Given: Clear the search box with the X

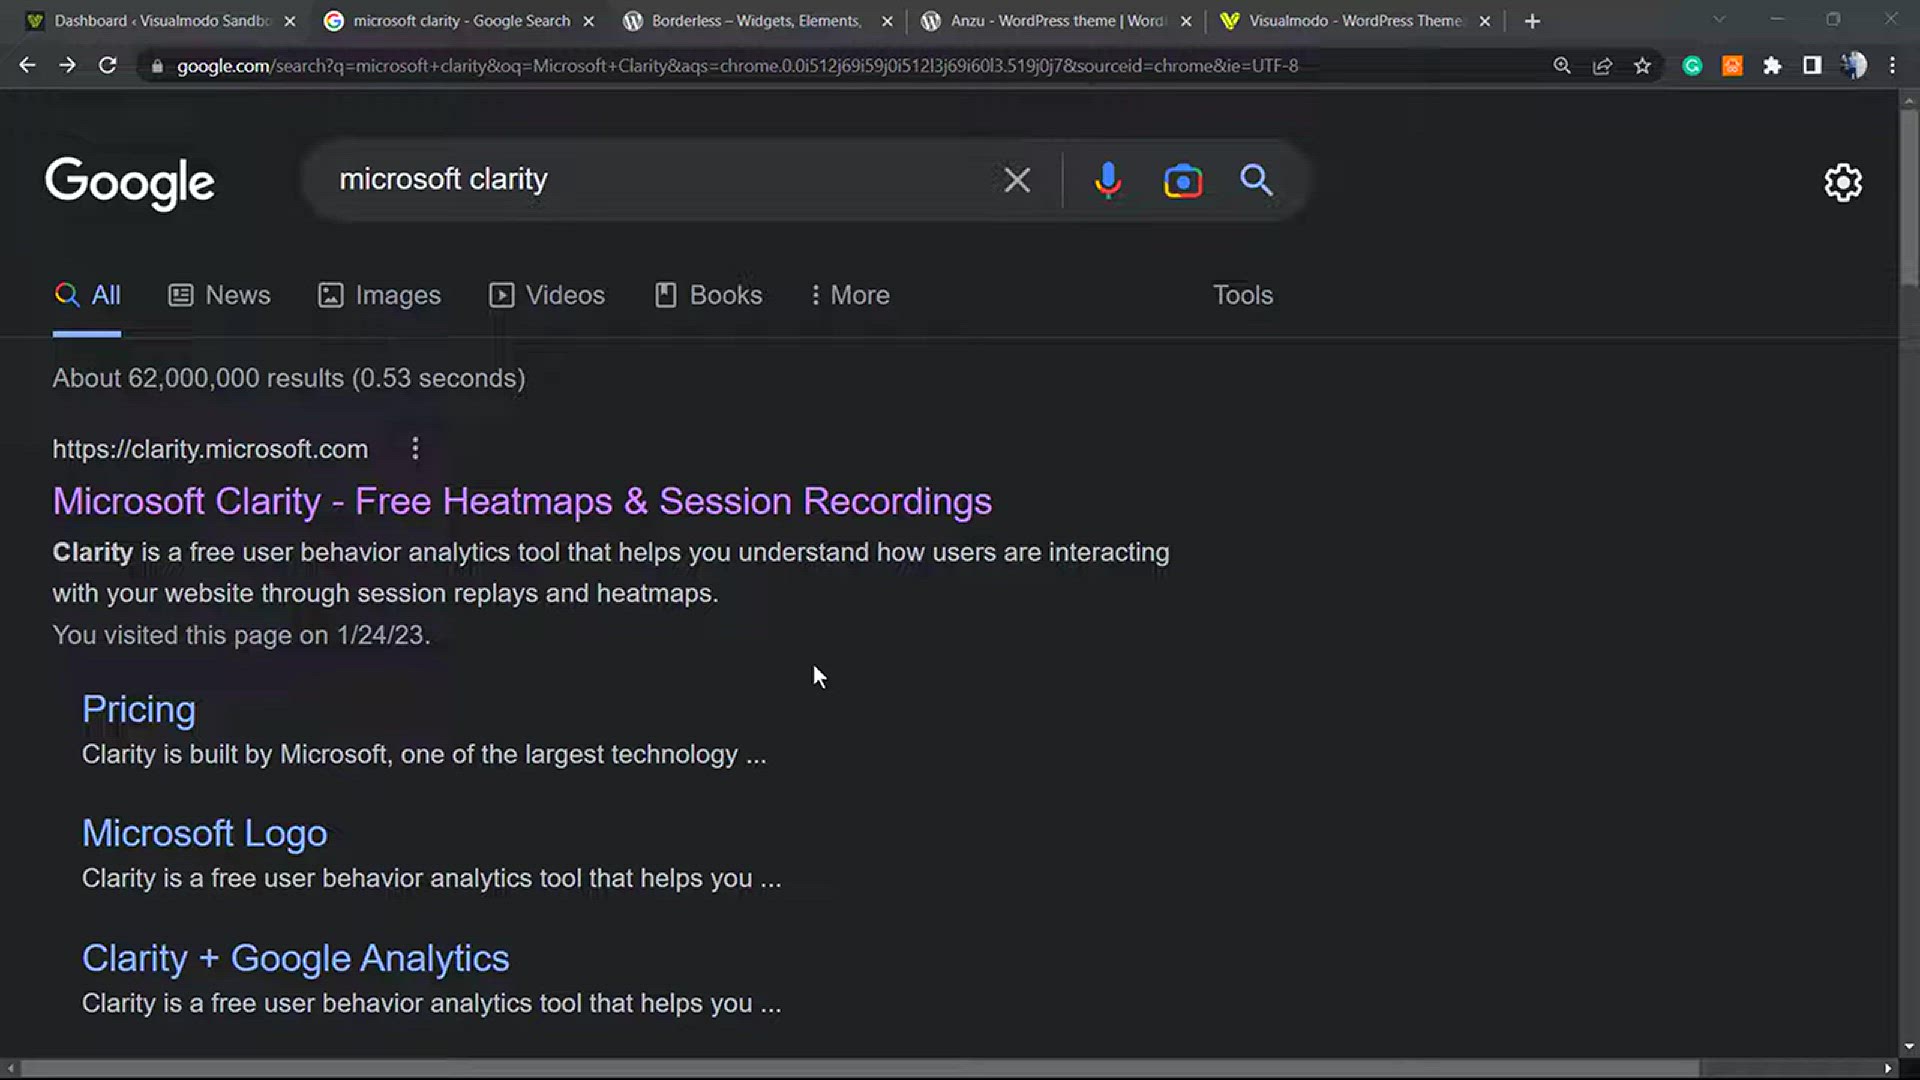Looking at the screenshot, I should (1017, 180).
